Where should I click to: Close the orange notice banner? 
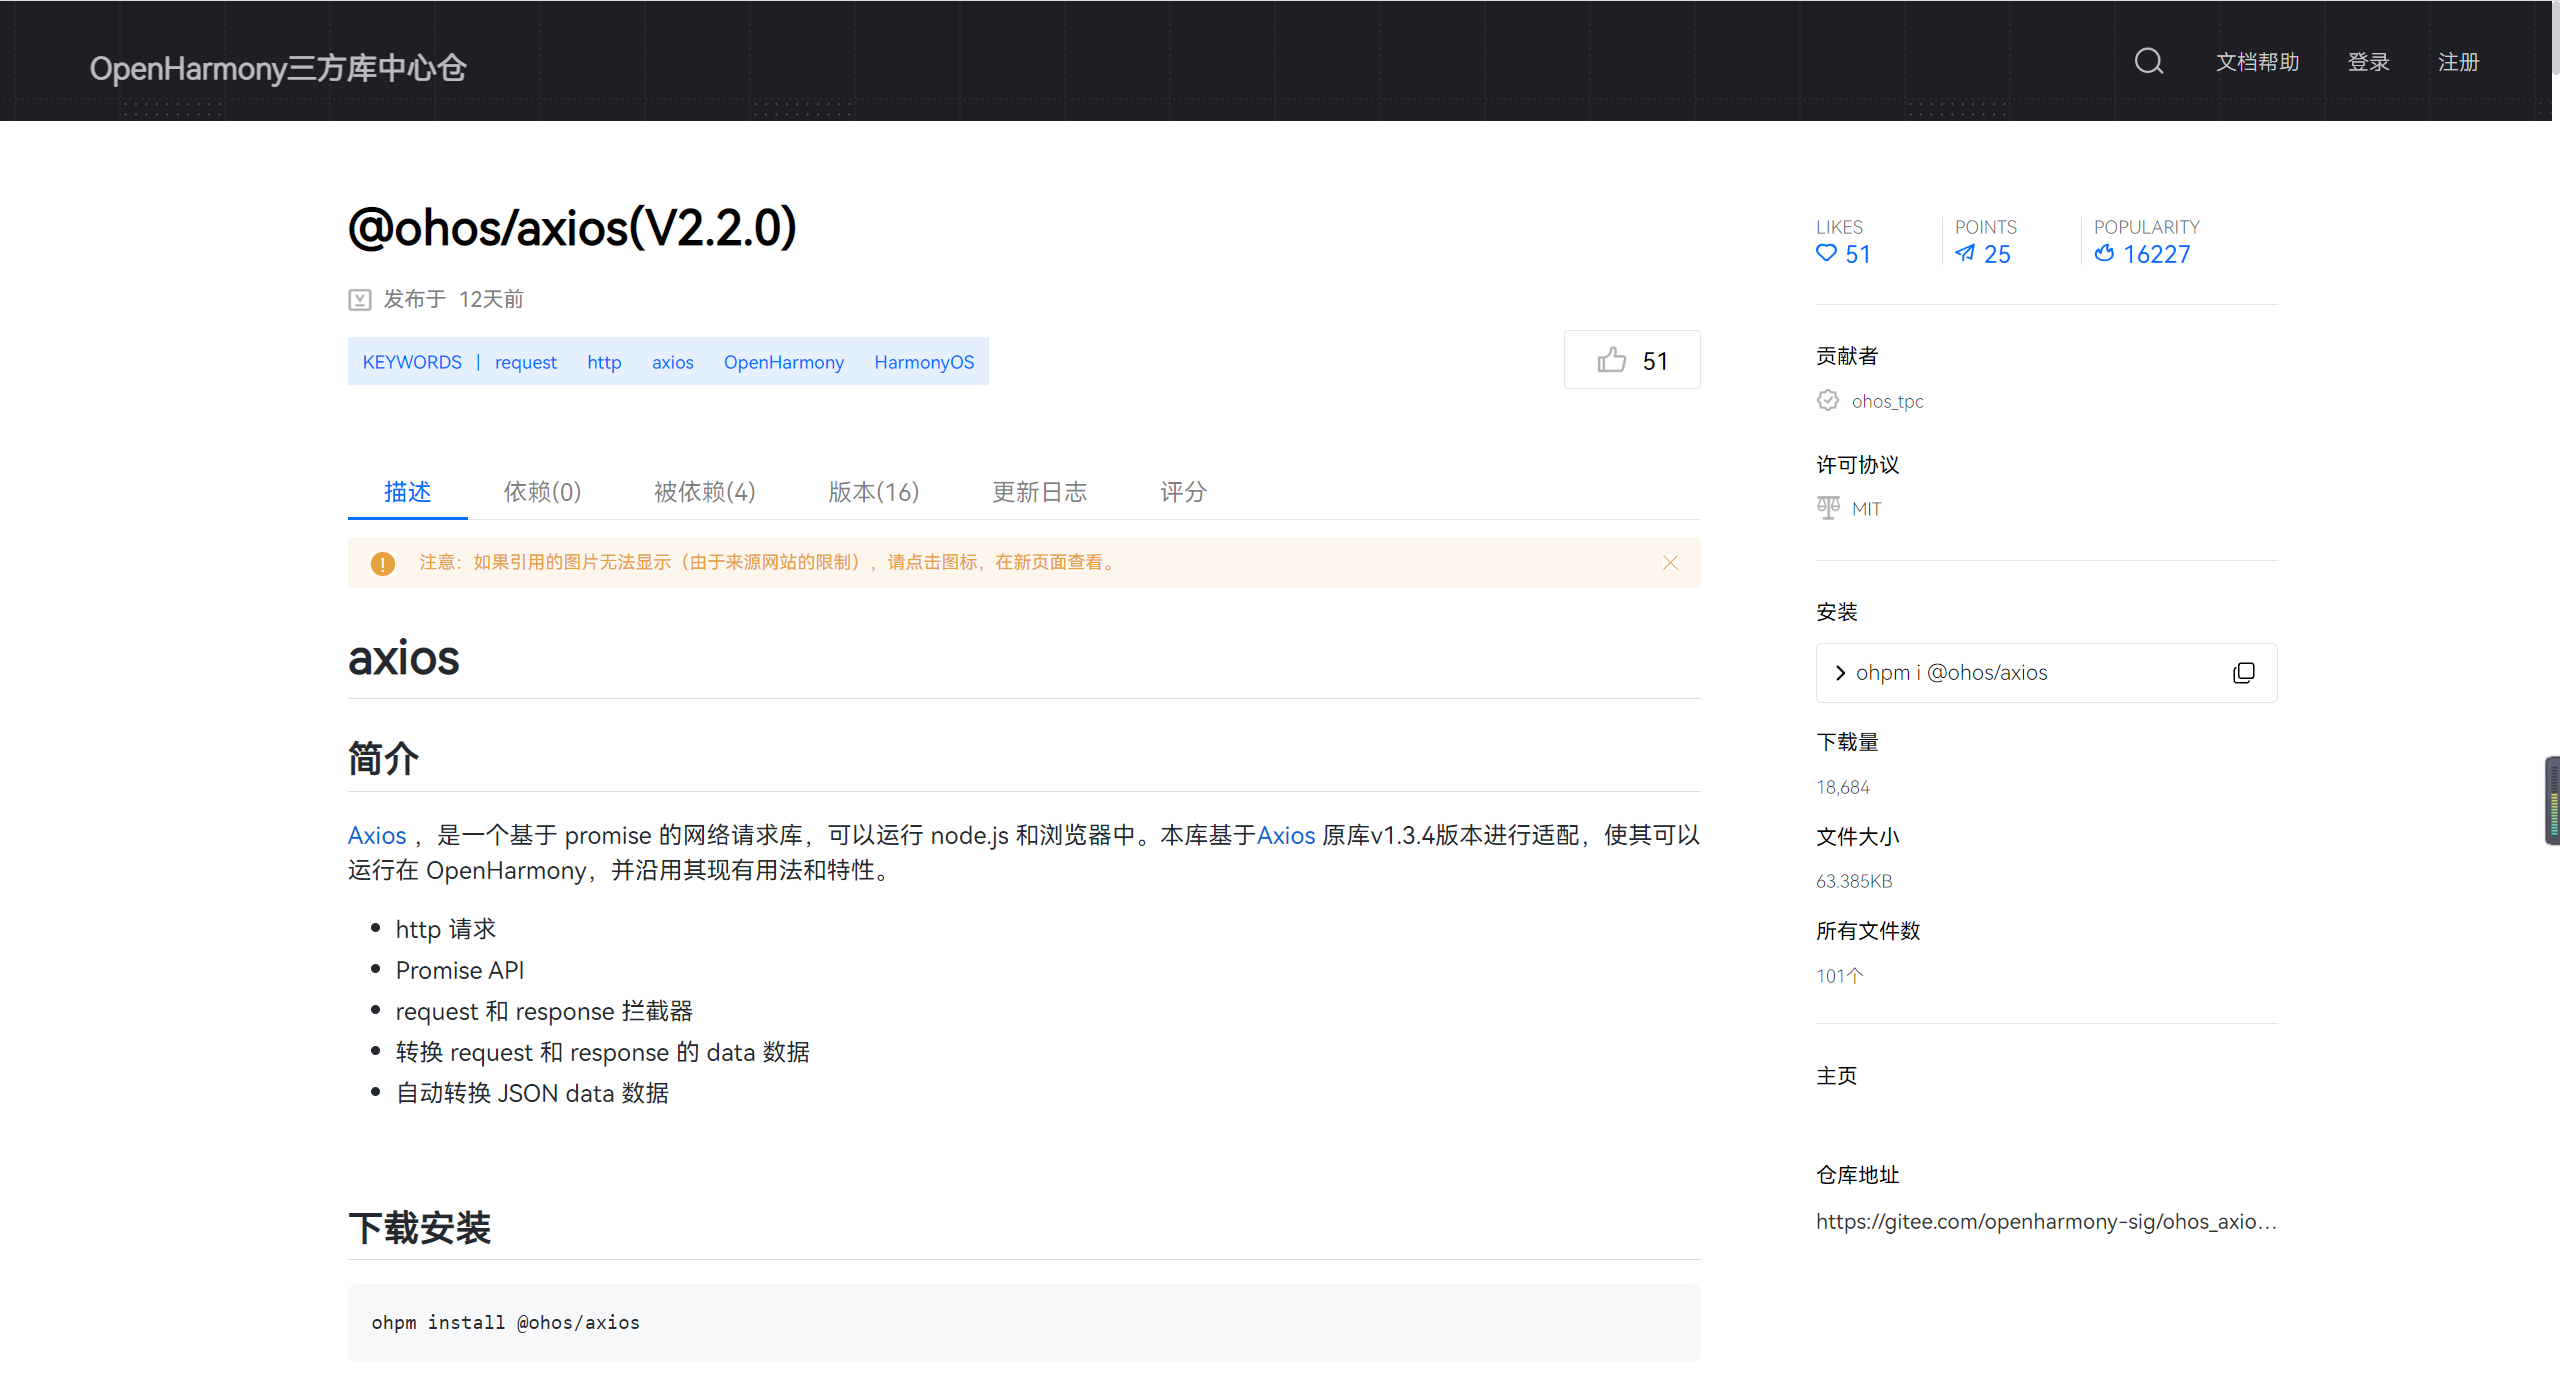[1670, 563]
